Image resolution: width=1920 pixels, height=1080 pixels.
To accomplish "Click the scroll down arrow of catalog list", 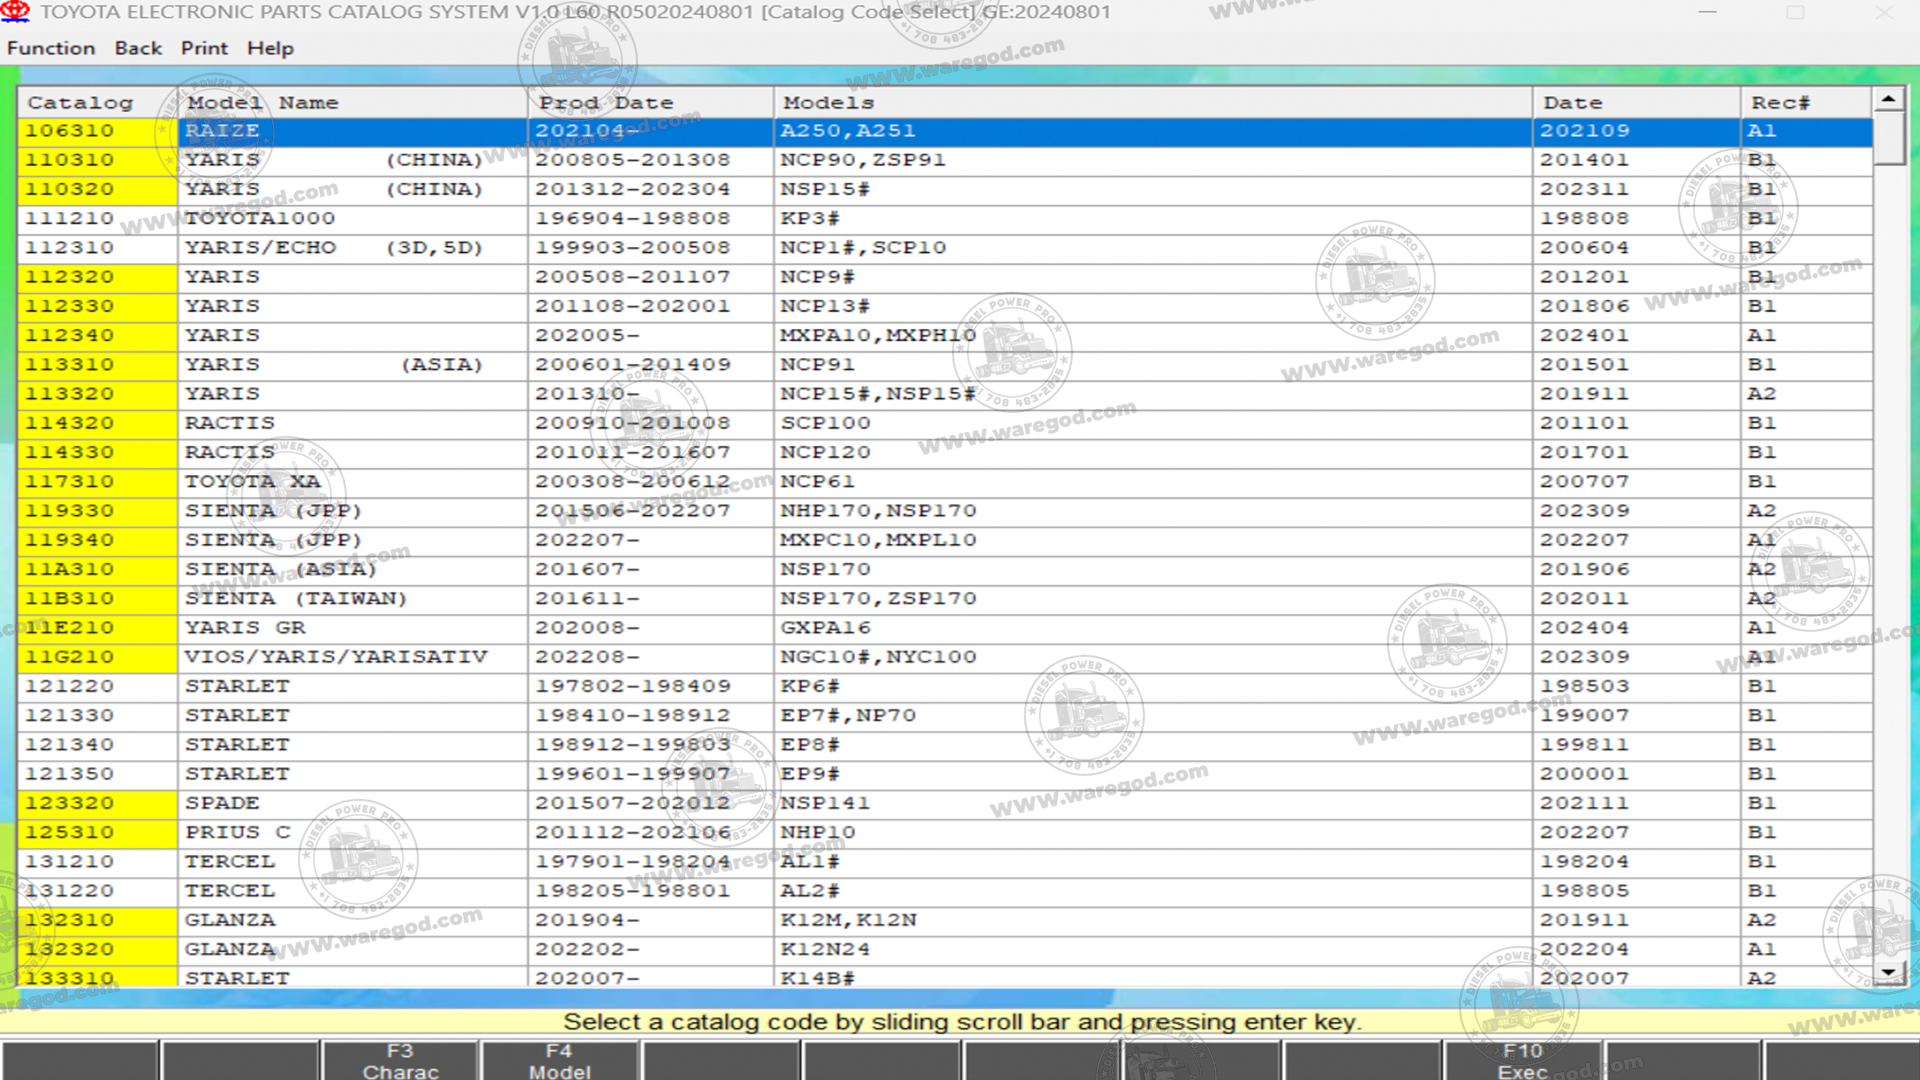I will 1888,972.
